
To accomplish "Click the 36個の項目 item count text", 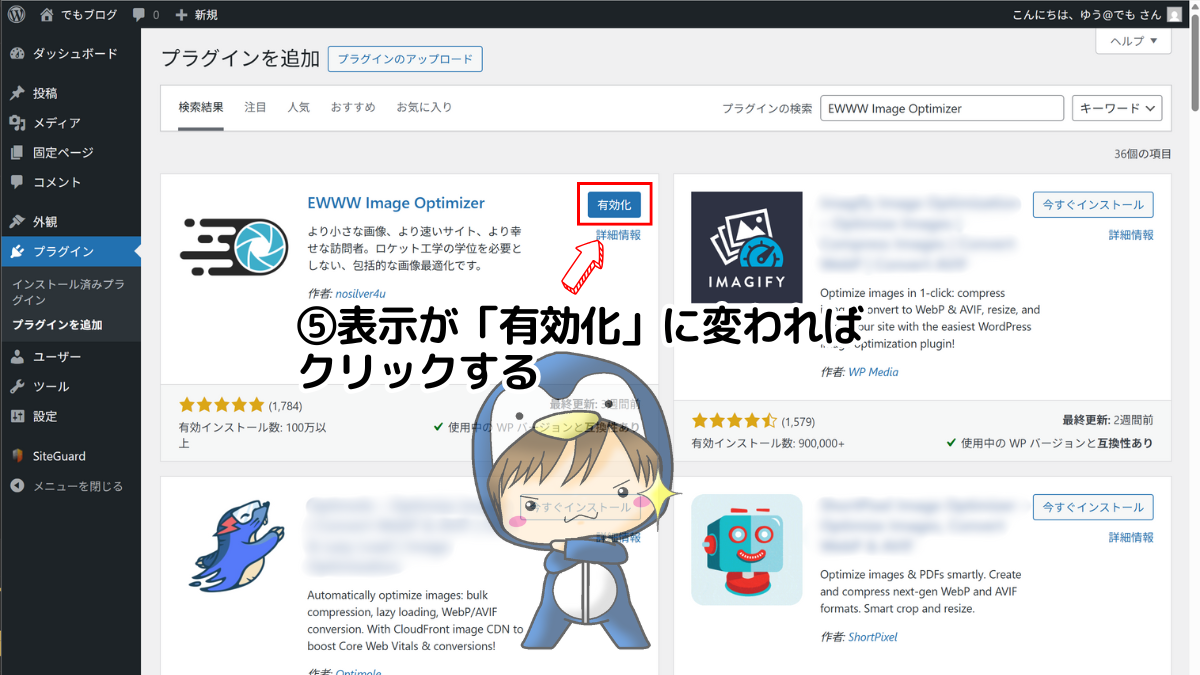I will pos(1143,154).
